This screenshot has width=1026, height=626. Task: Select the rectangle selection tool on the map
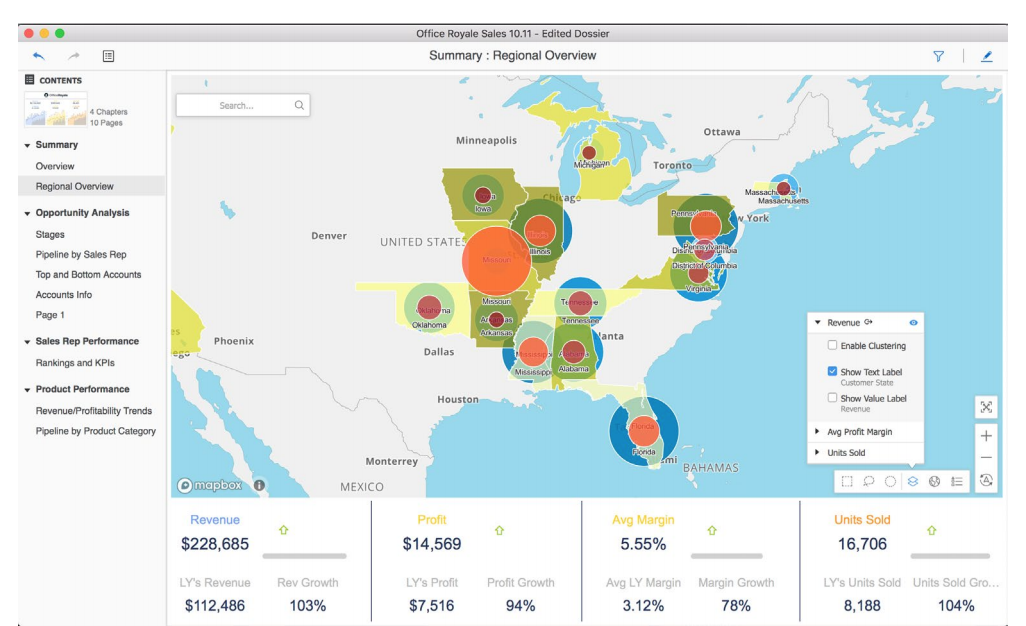pyautogui.click(x=846, y=481)
